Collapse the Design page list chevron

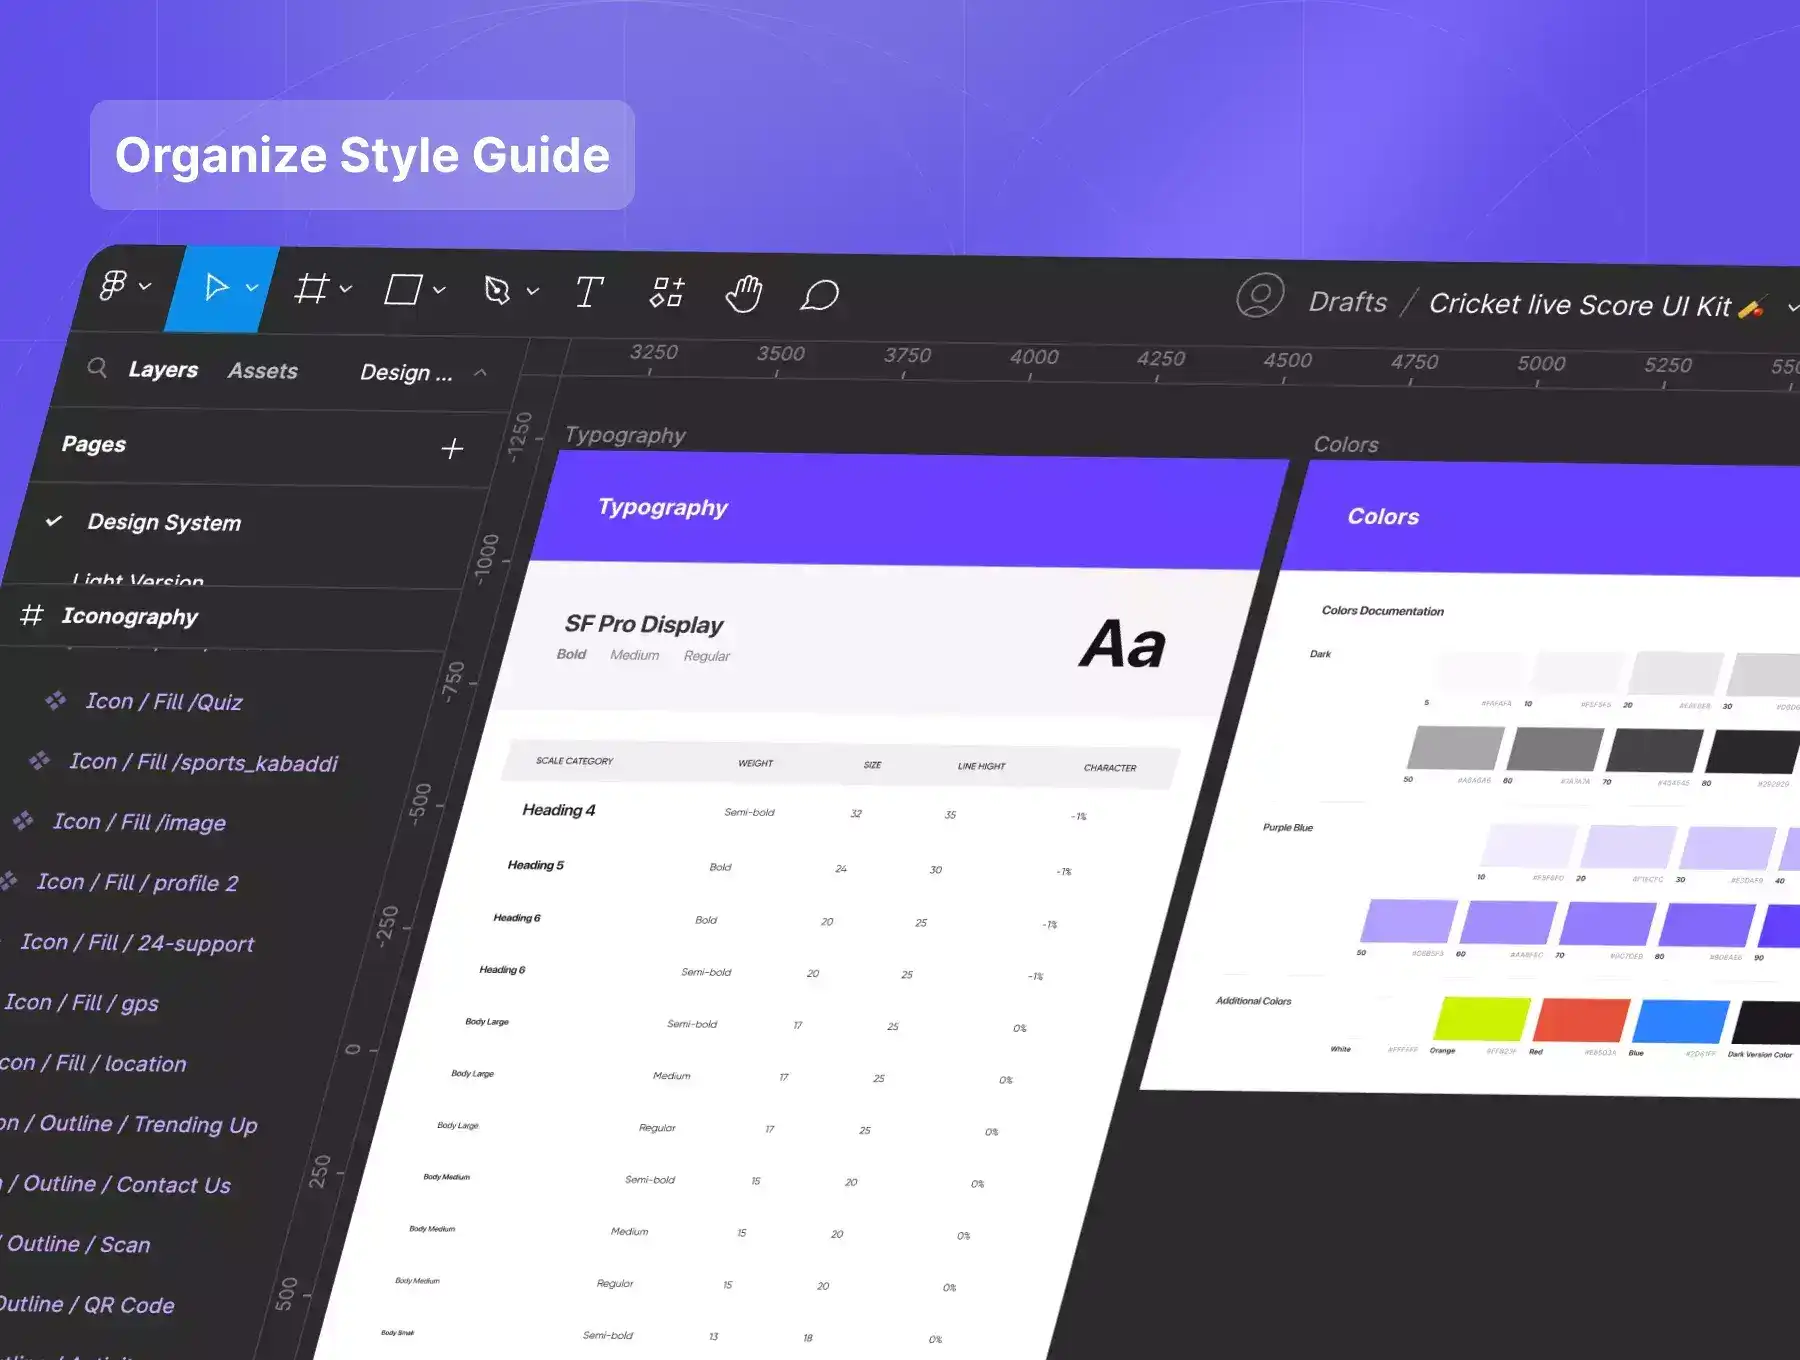coord(481,373)
